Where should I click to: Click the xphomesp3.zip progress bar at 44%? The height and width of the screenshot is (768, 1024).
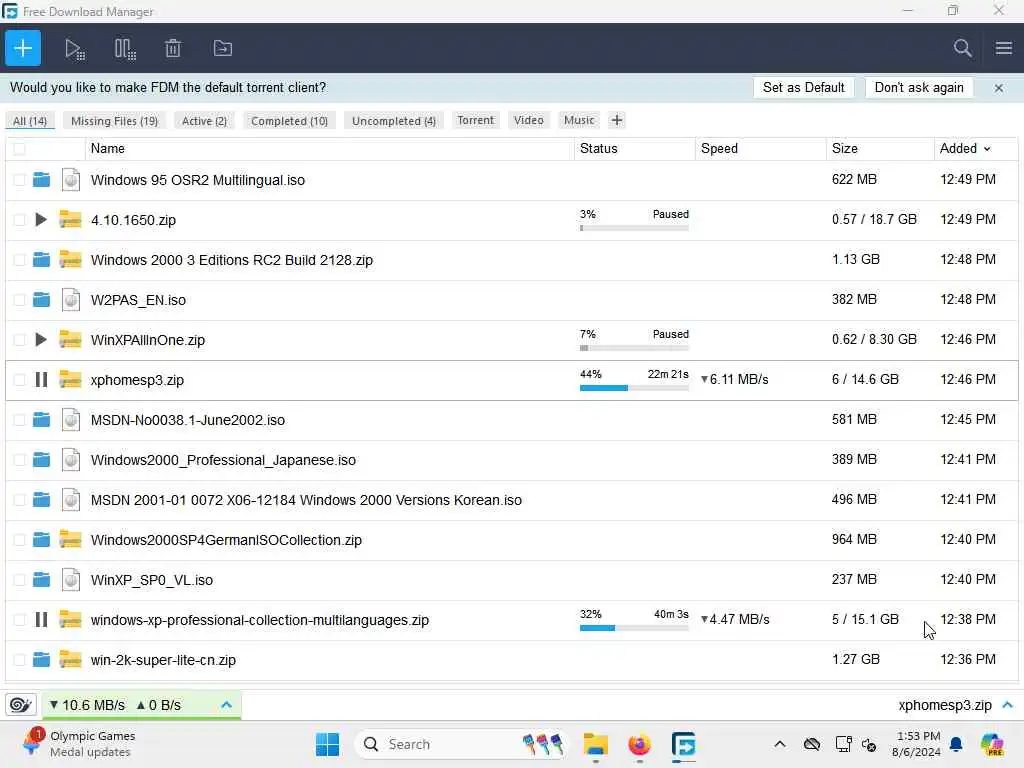coord(634,388)
